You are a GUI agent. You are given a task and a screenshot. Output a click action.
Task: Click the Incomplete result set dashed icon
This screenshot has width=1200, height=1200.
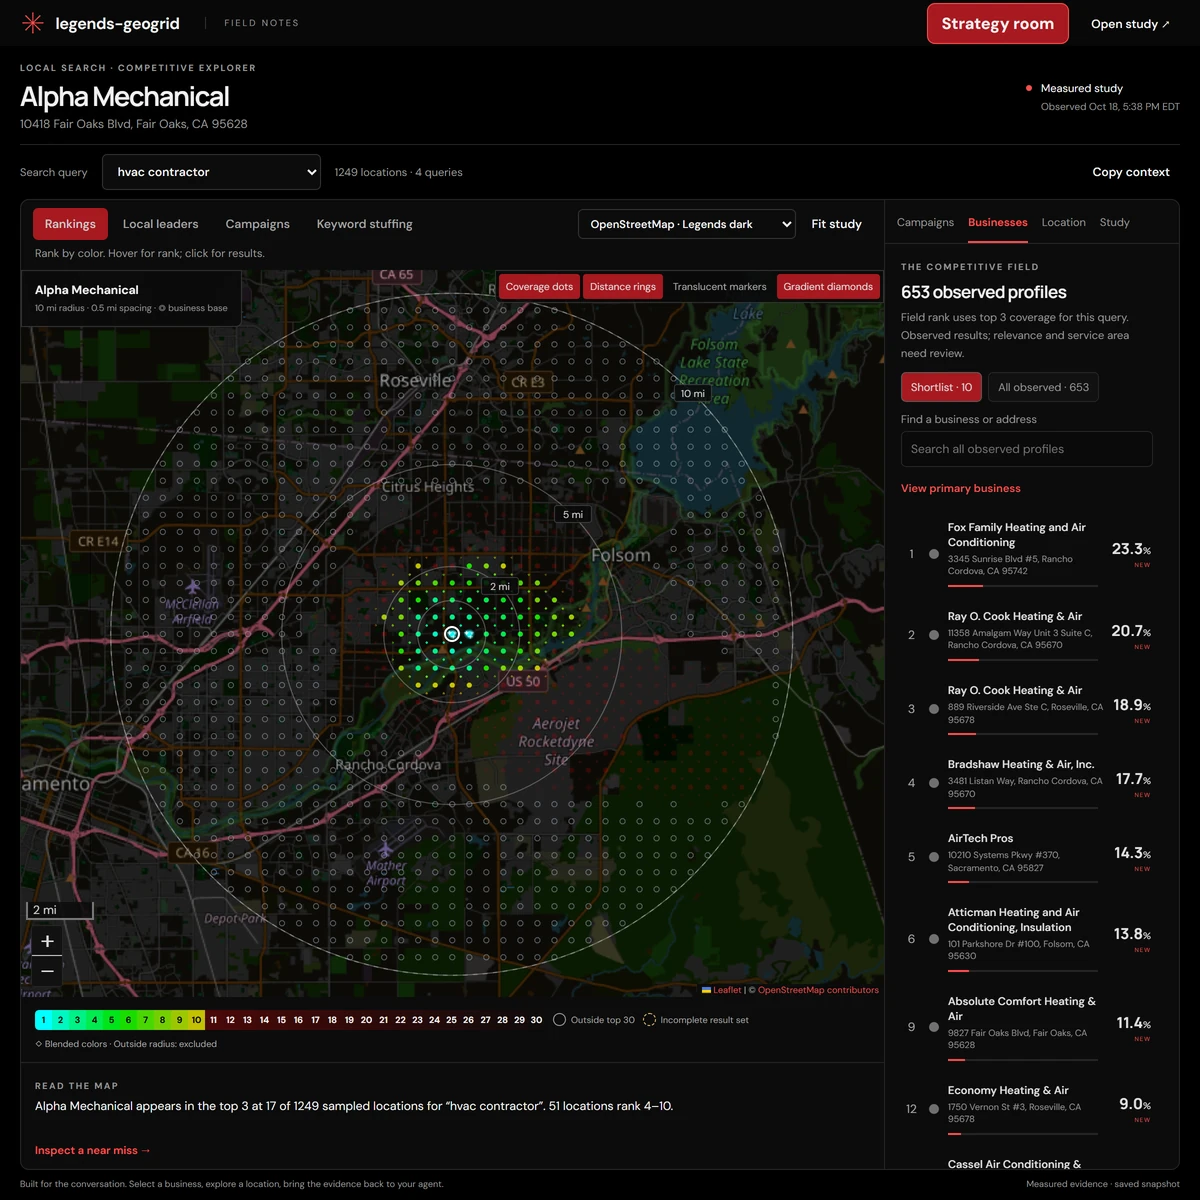649,1020
